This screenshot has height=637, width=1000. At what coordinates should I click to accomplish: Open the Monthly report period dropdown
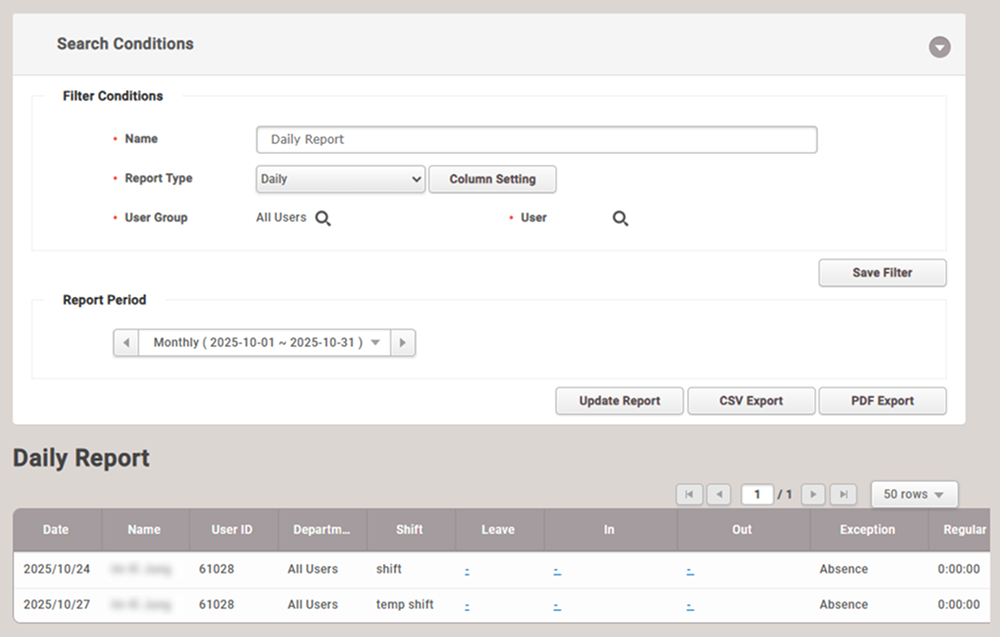point(265,343)
